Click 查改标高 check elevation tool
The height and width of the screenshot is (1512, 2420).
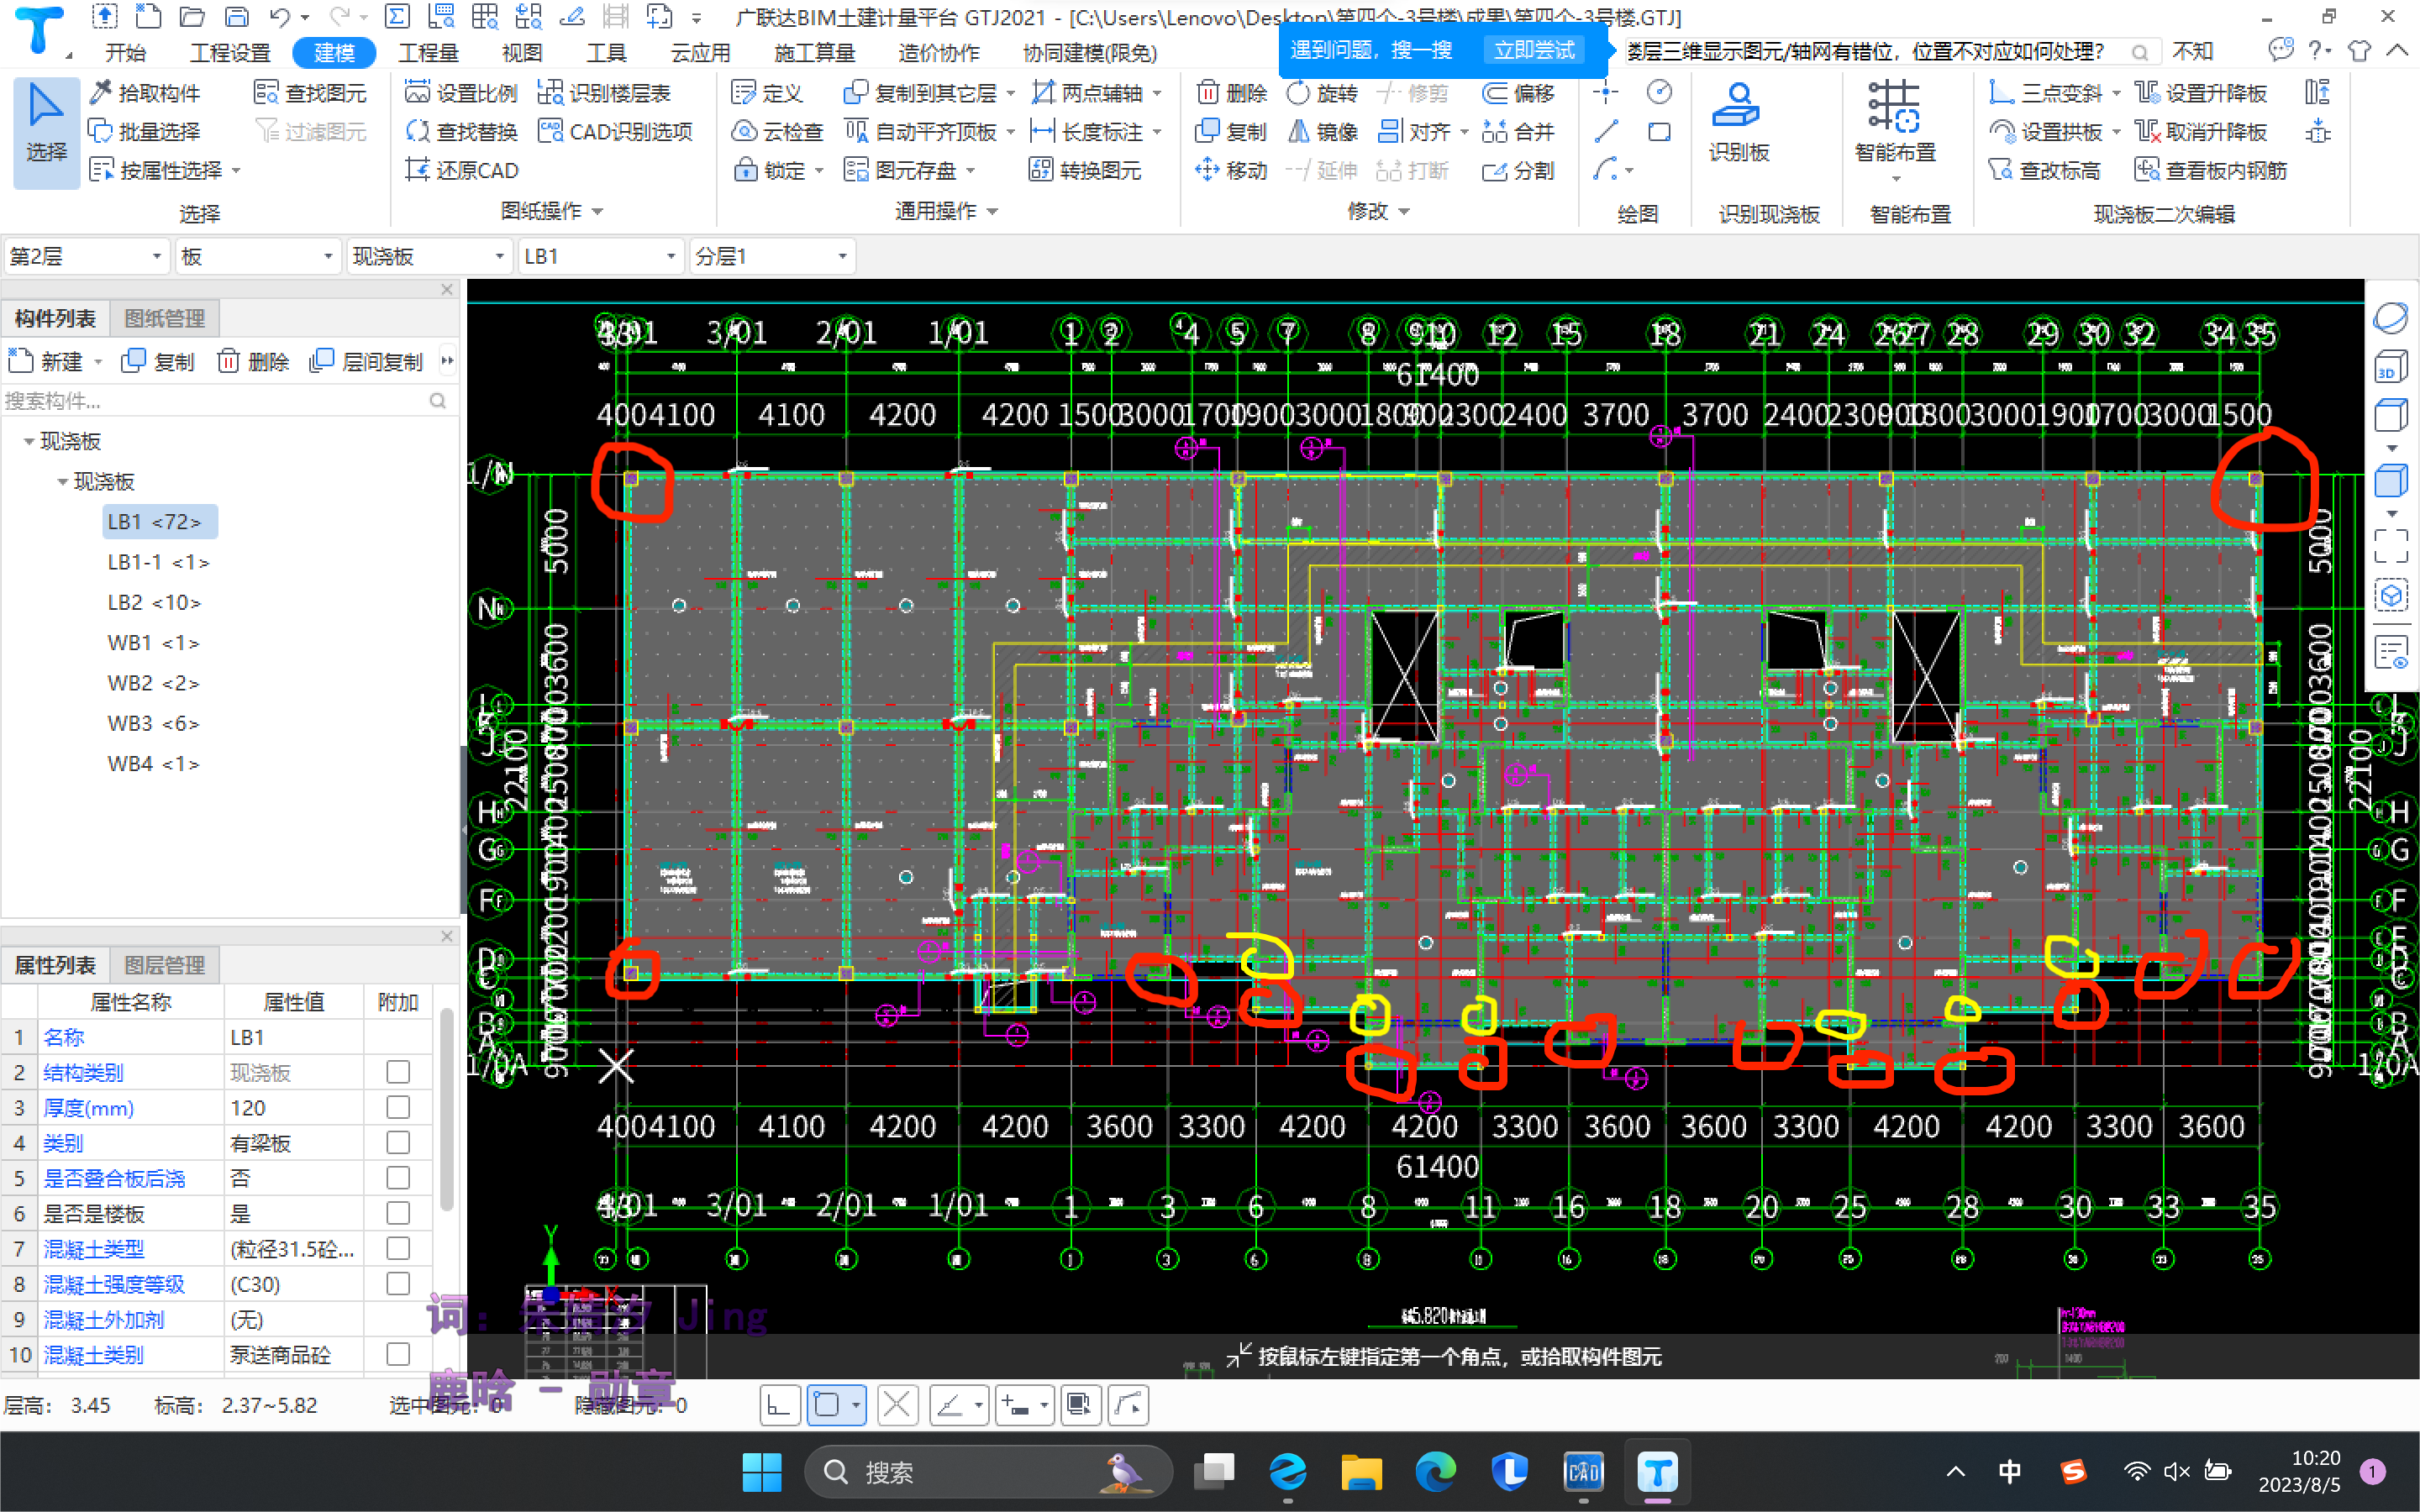click(2044, 170)
